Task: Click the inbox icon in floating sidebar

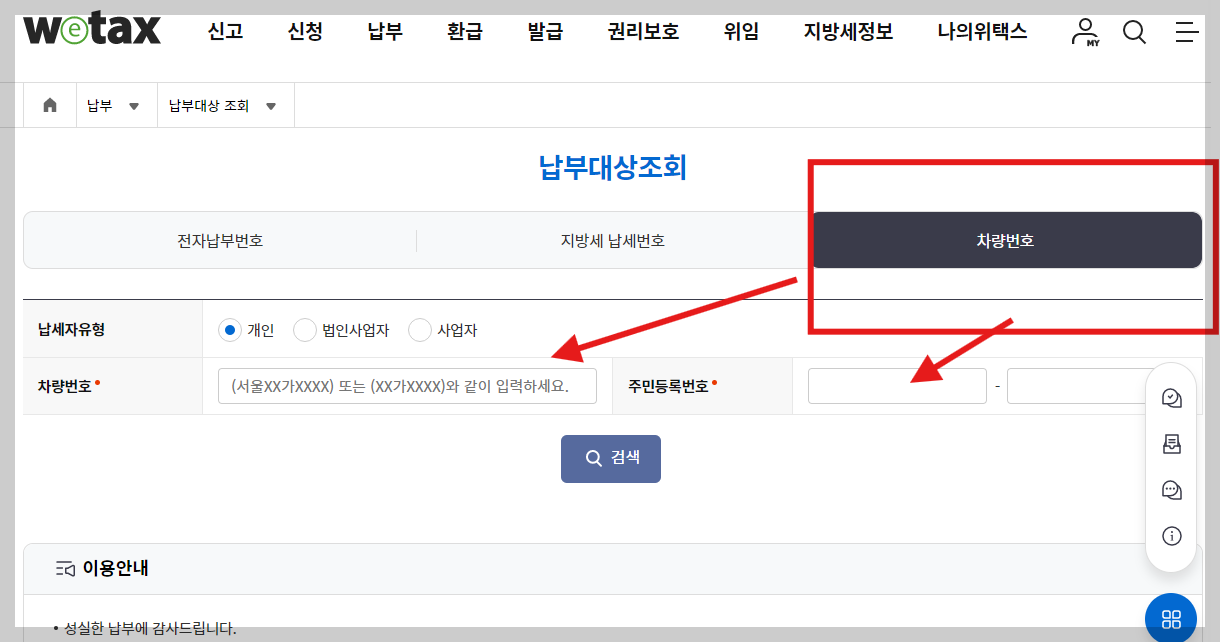Action: click(1171, 444)
